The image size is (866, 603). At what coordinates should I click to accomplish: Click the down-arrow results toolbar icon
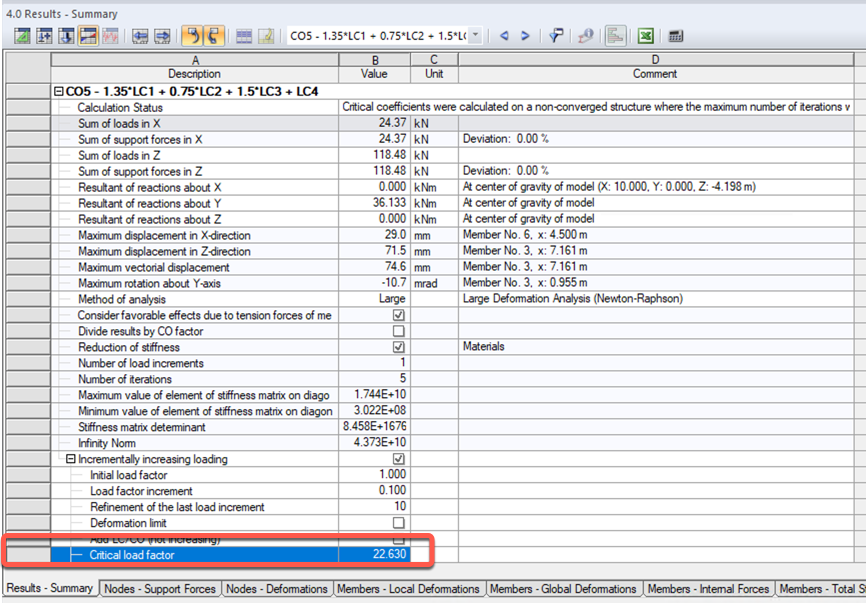(x=66, y=36)
